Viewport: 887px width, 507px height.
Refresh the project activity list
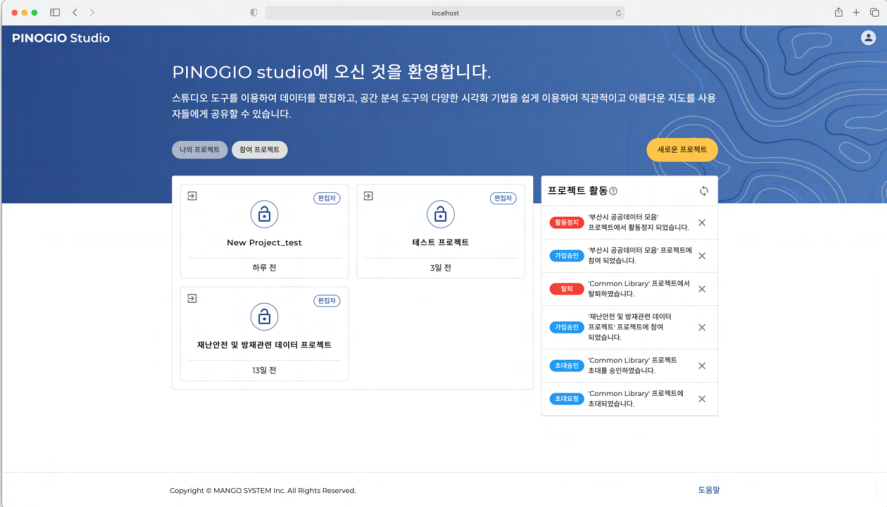(703, 191)
